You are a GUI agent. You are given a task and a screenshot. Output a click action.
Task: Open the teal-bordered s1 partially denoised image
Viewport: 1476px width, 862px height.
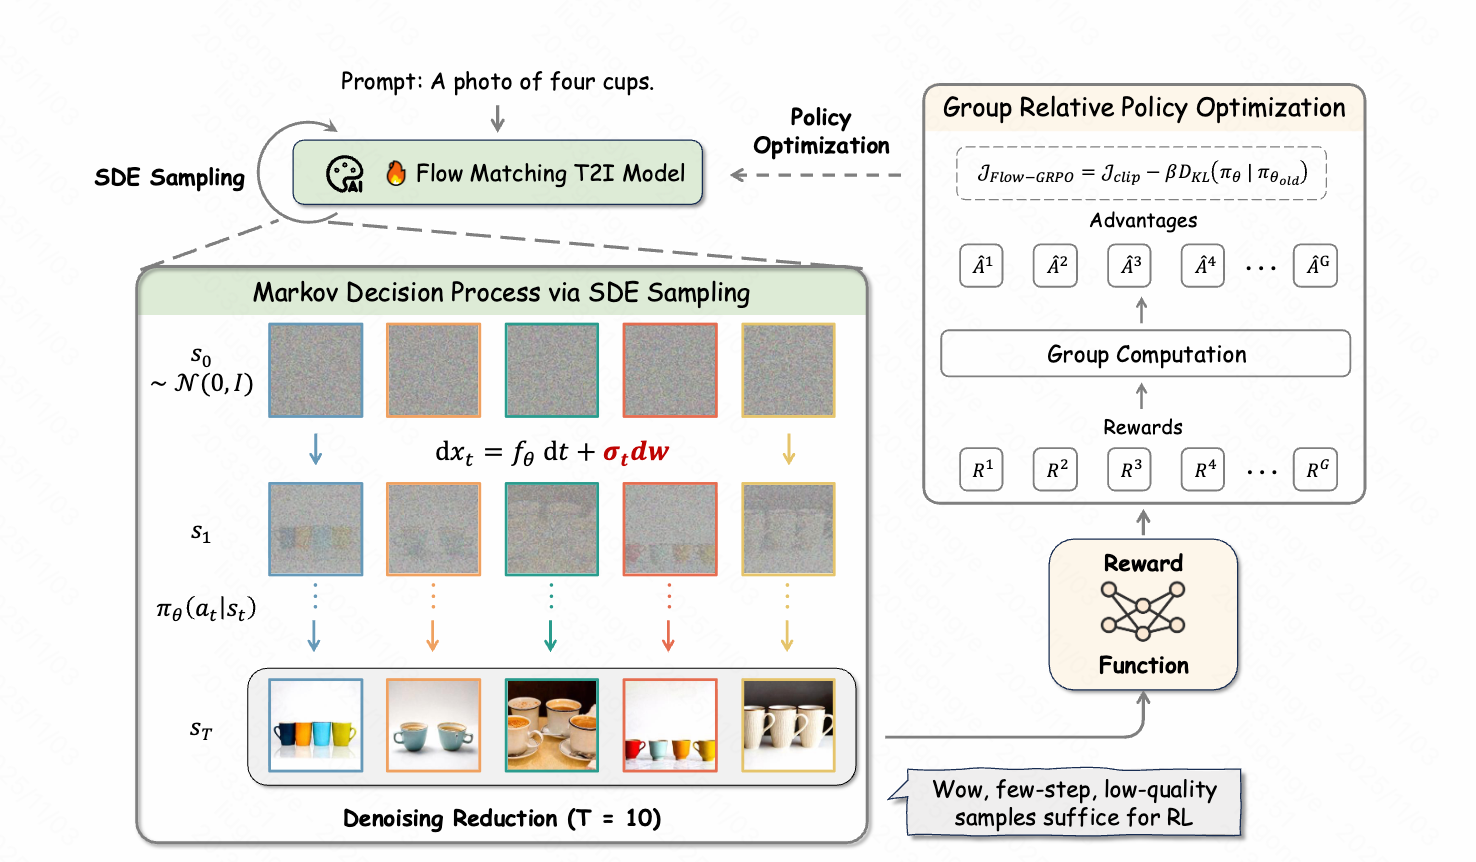point(552,529)
